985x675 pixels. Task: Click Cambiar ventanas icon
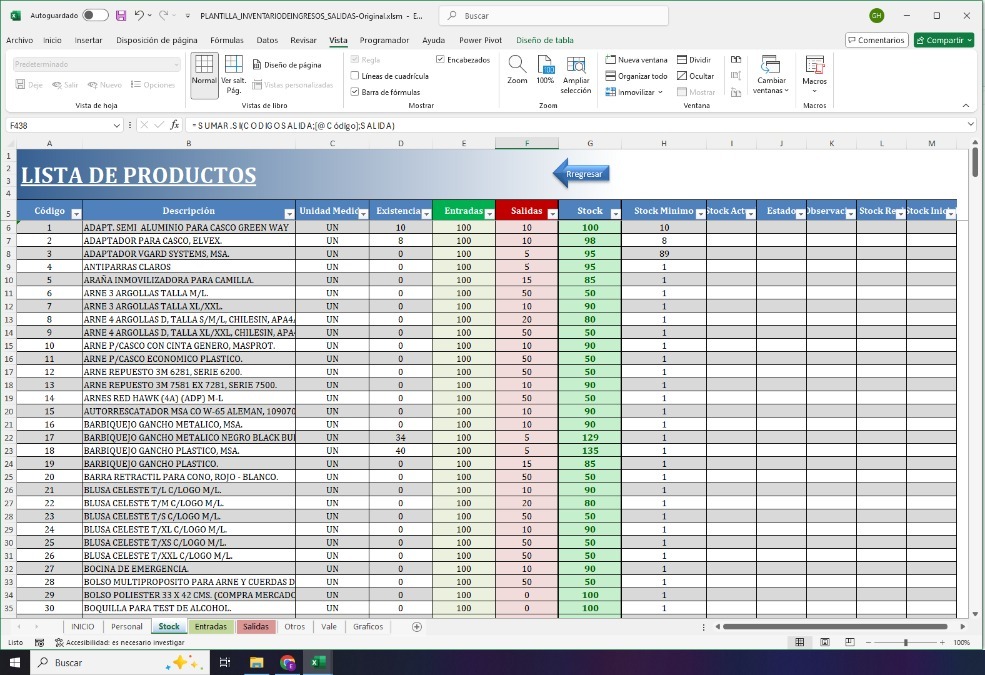771,74
